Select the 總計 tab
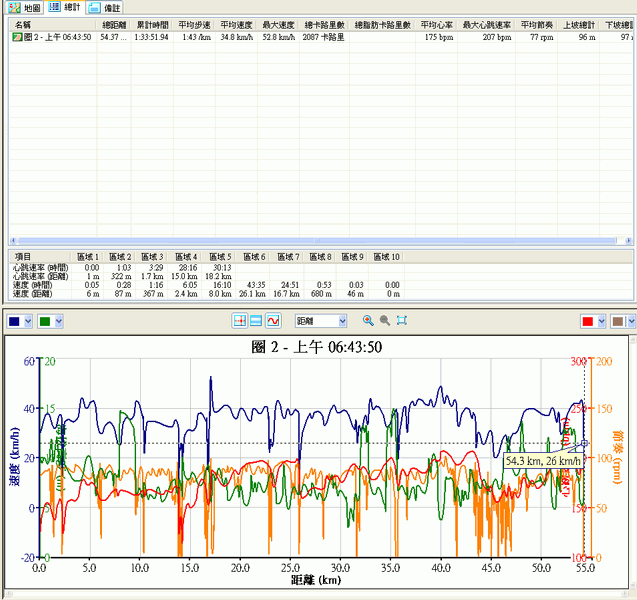Image resolution: width=637 pixels, height=600 pixels. click(66, 7)
